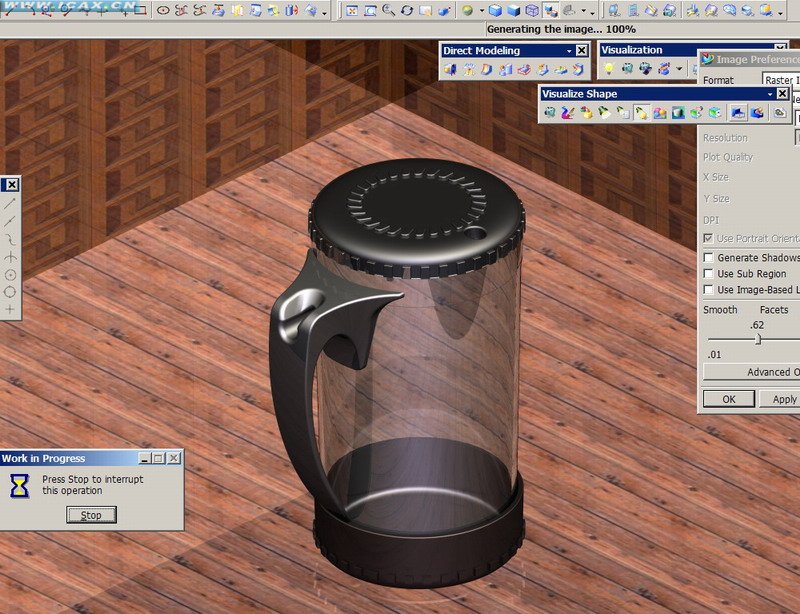800x614 pixels.
Task: Click the Fit view icon in top toolbar
Action: pos(352,10)
